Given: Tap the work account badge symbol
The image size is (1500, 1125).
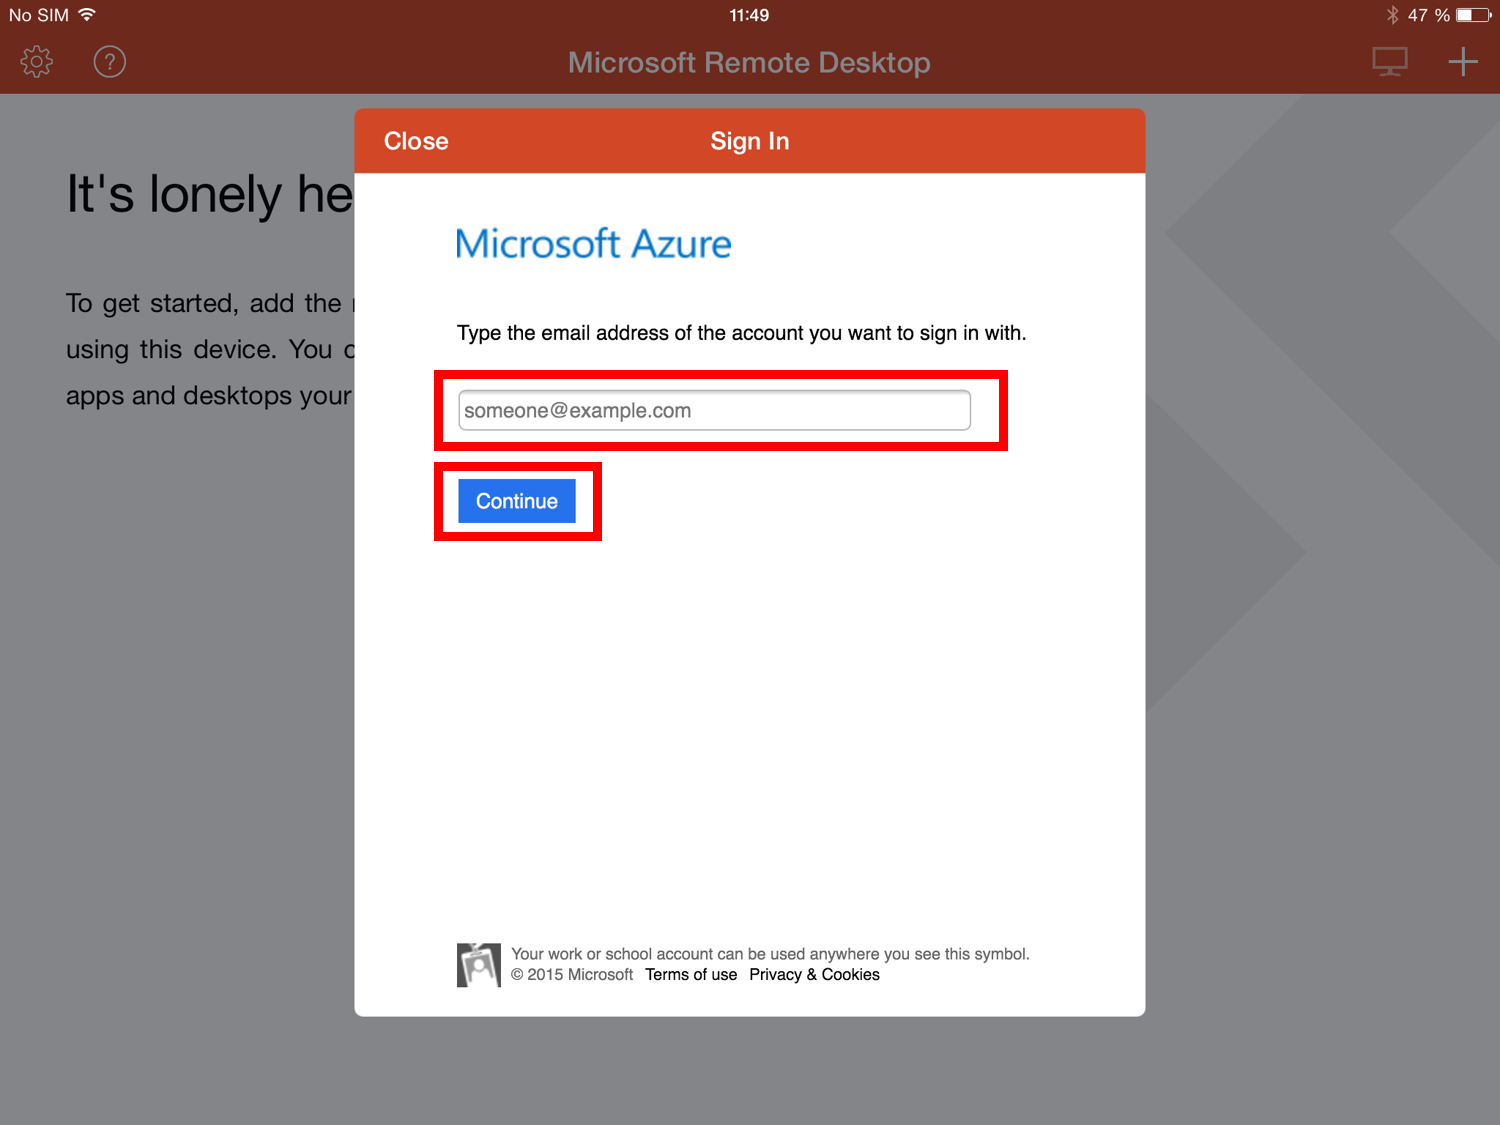Looking at the screenshot, I should tap(479, 965).
